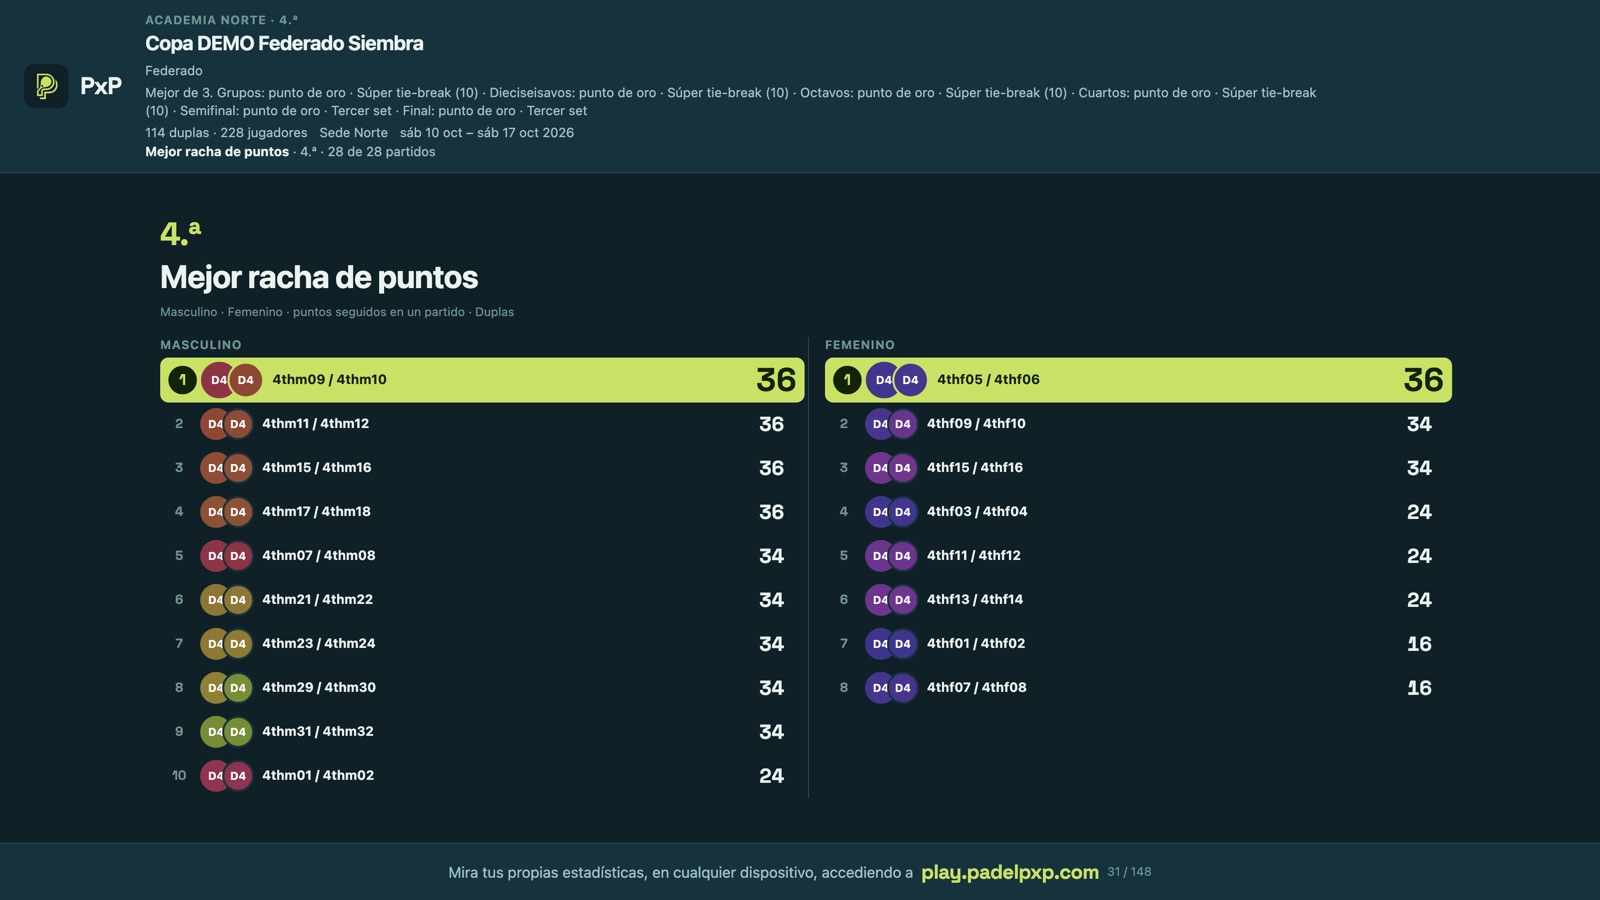Click the page counter 31 / 148
The width and height of the screenshot is (1600, 900).
1129,872
